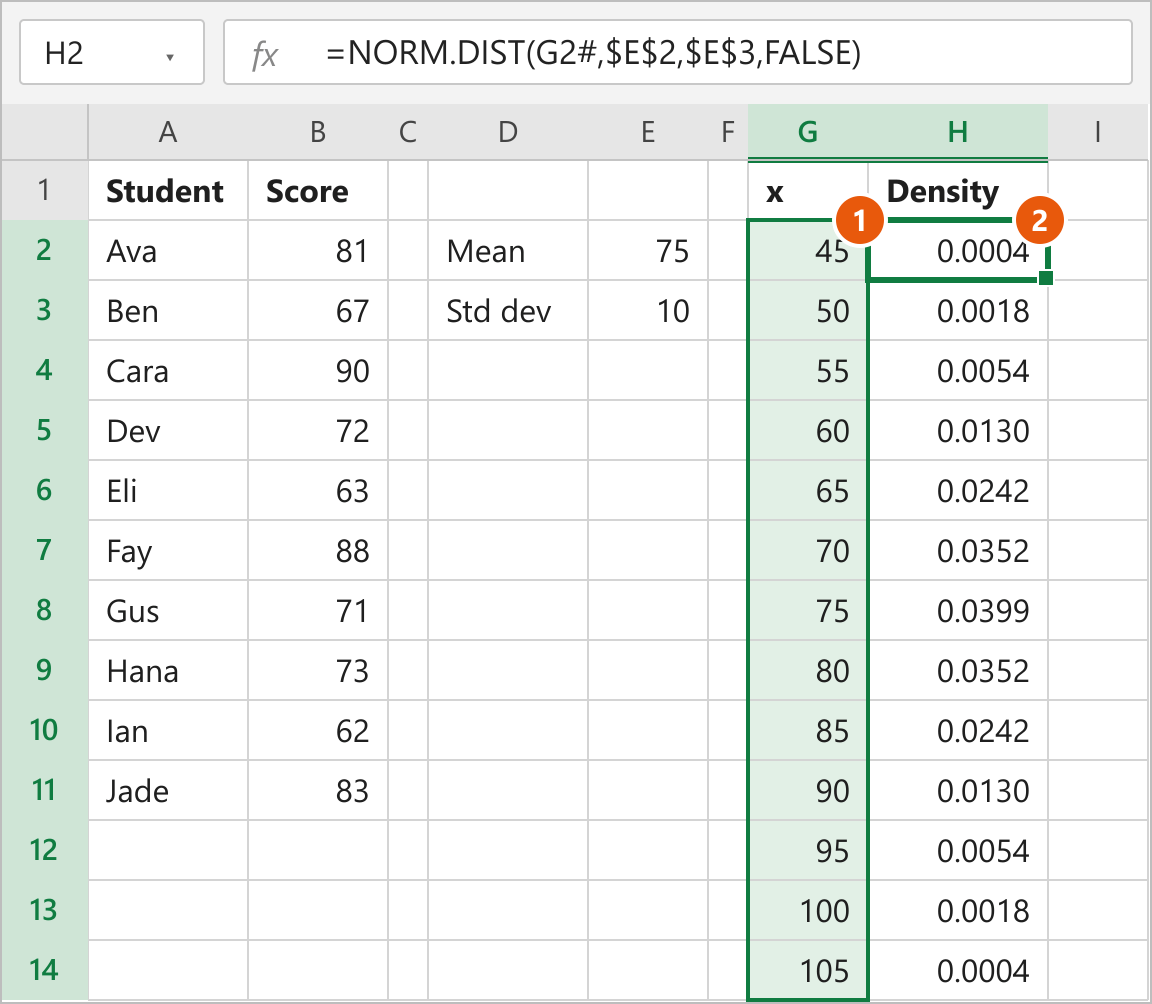The height and width of the screenshot is (1004, 1152).
Task: Select column F header
Action: [728, 132]
